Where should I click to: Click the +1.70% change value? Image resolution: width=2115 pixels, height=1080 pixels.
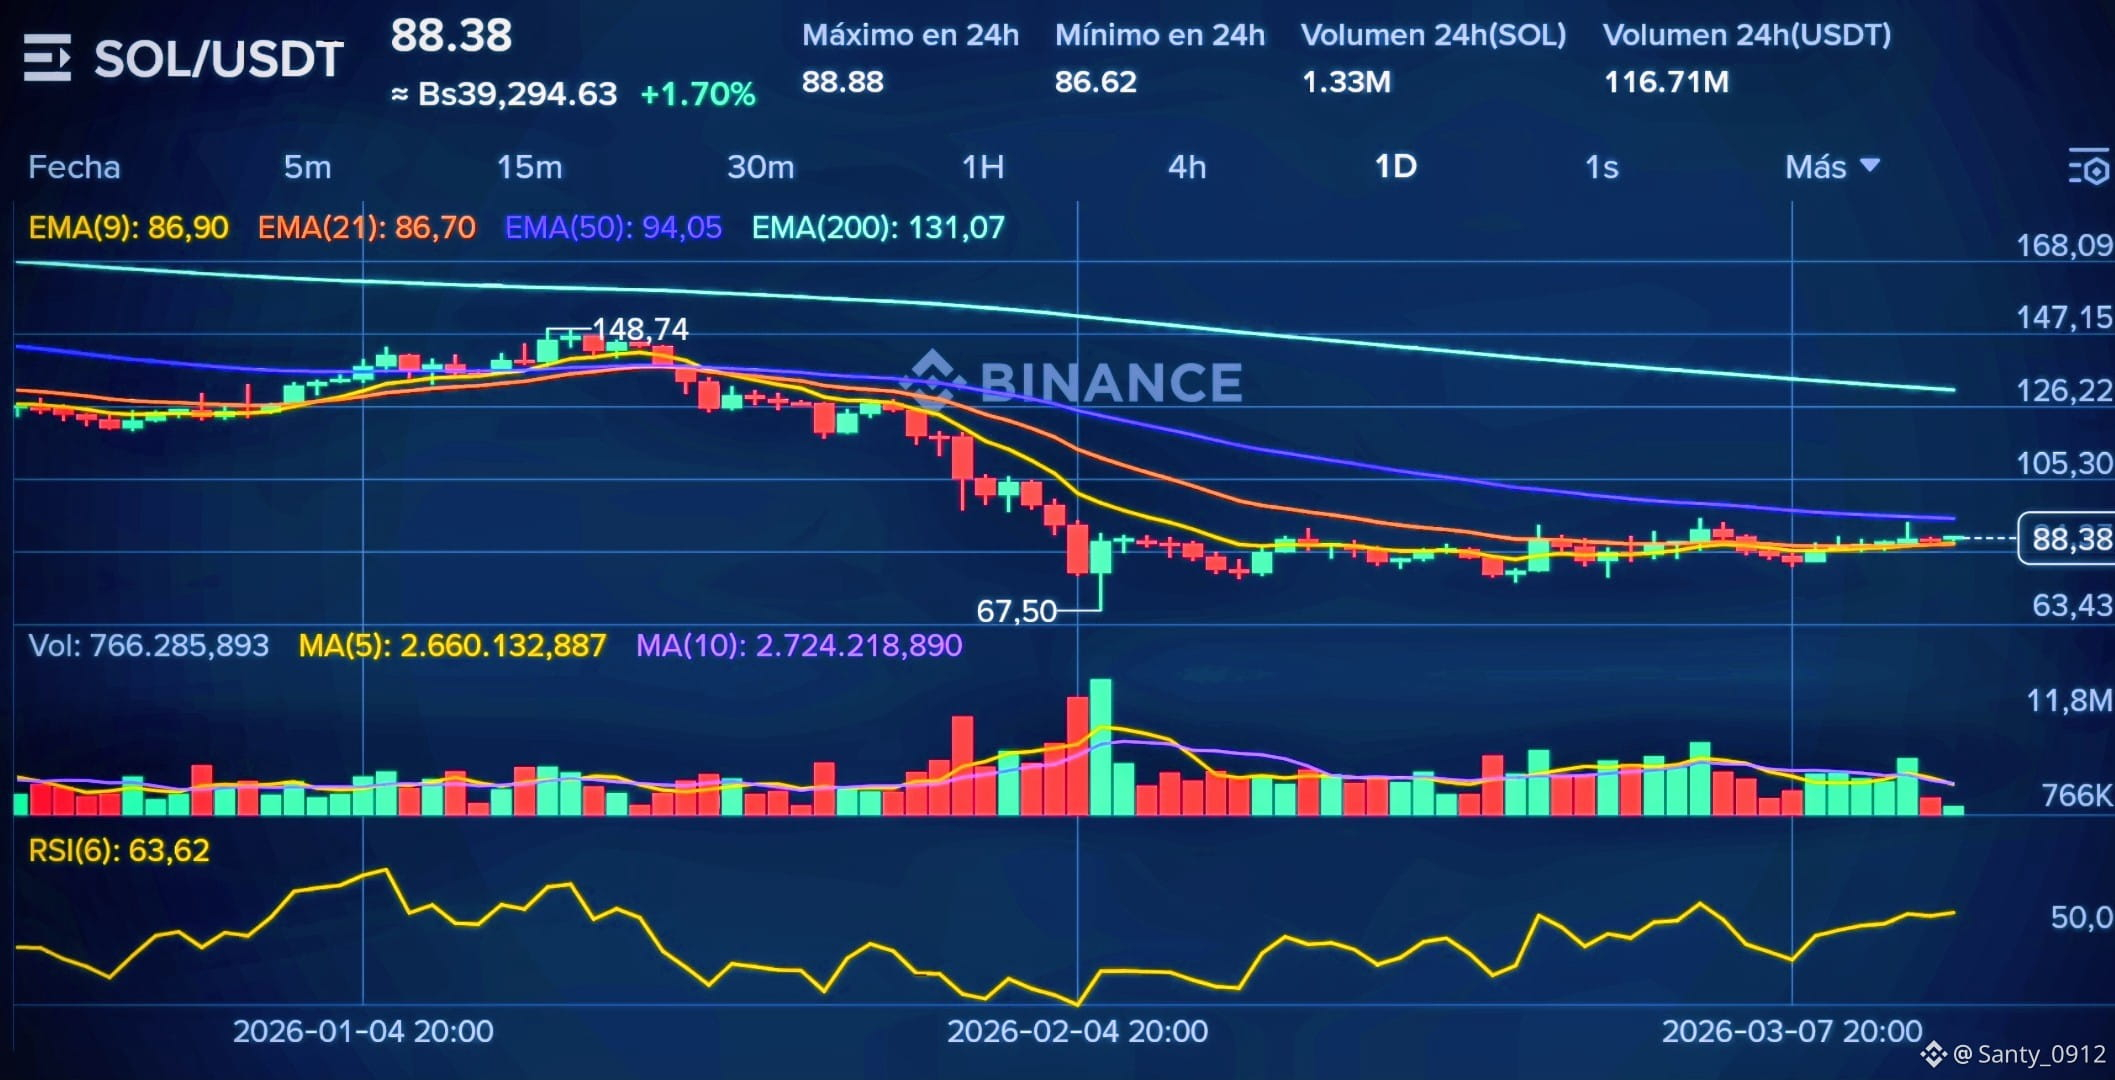click(698, 94)
